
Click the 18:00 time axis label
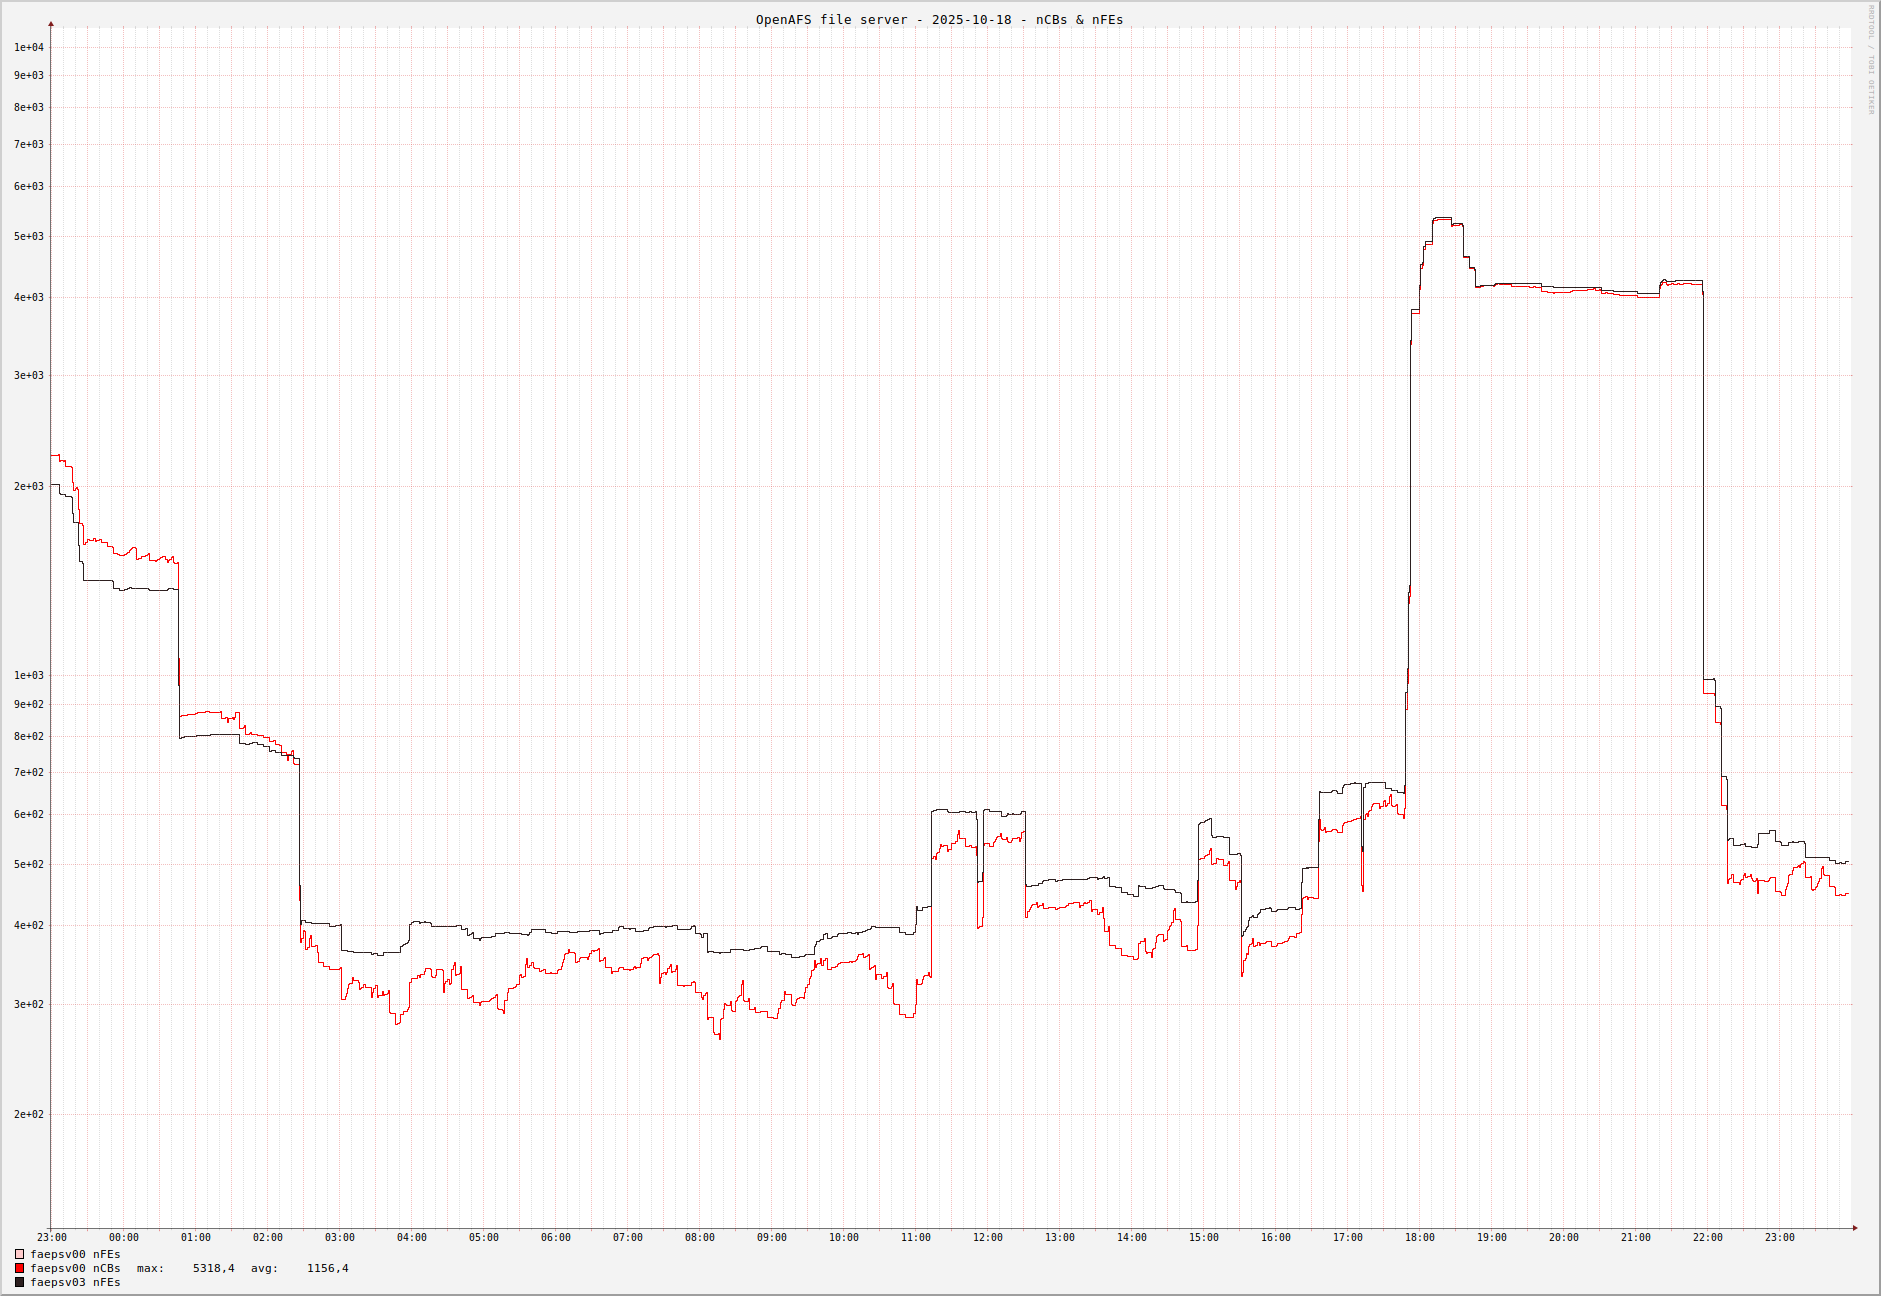[1419, 1238]
